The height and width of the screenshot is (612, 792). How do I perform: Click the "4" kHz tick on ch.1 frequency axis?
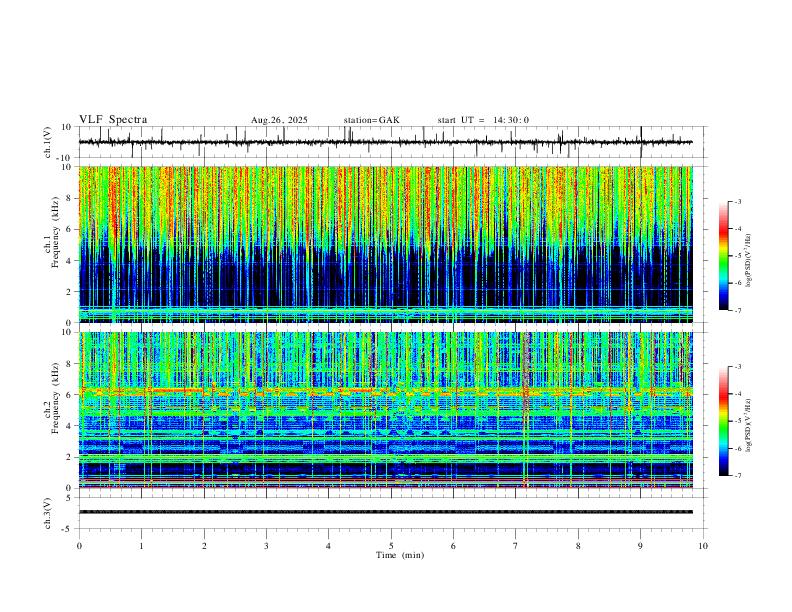(x=70, y=260)
